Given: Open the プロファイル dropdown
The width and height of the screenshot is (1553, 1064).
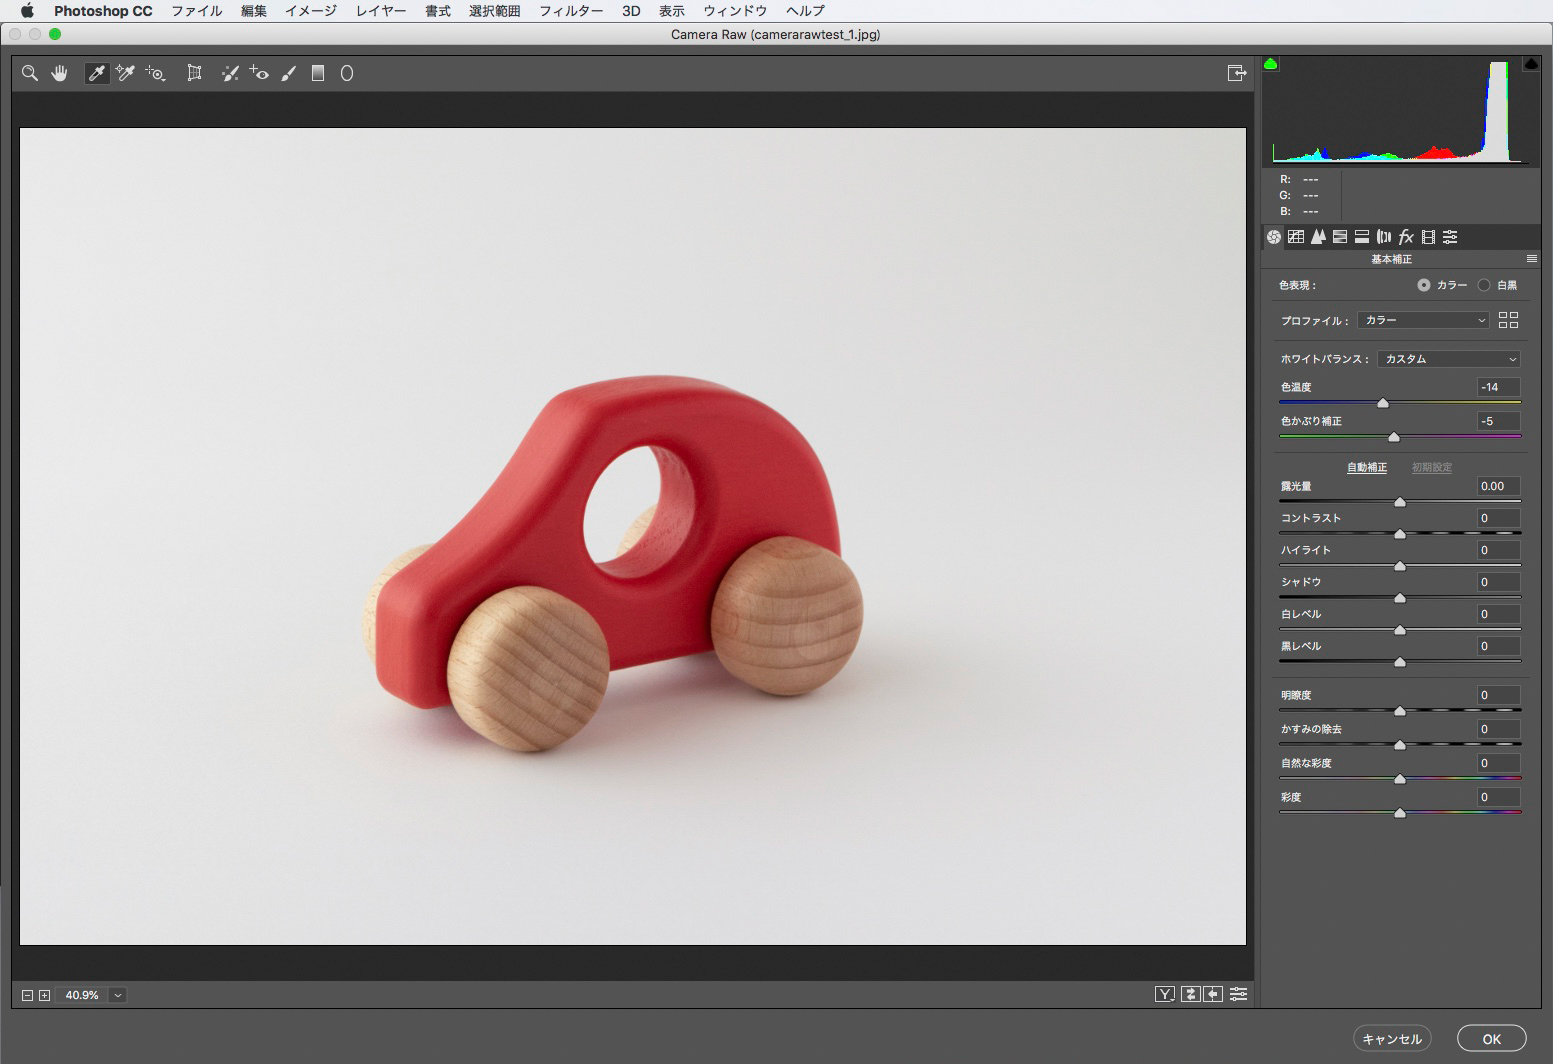Looking at the screenshot, I should (1423, 320).
